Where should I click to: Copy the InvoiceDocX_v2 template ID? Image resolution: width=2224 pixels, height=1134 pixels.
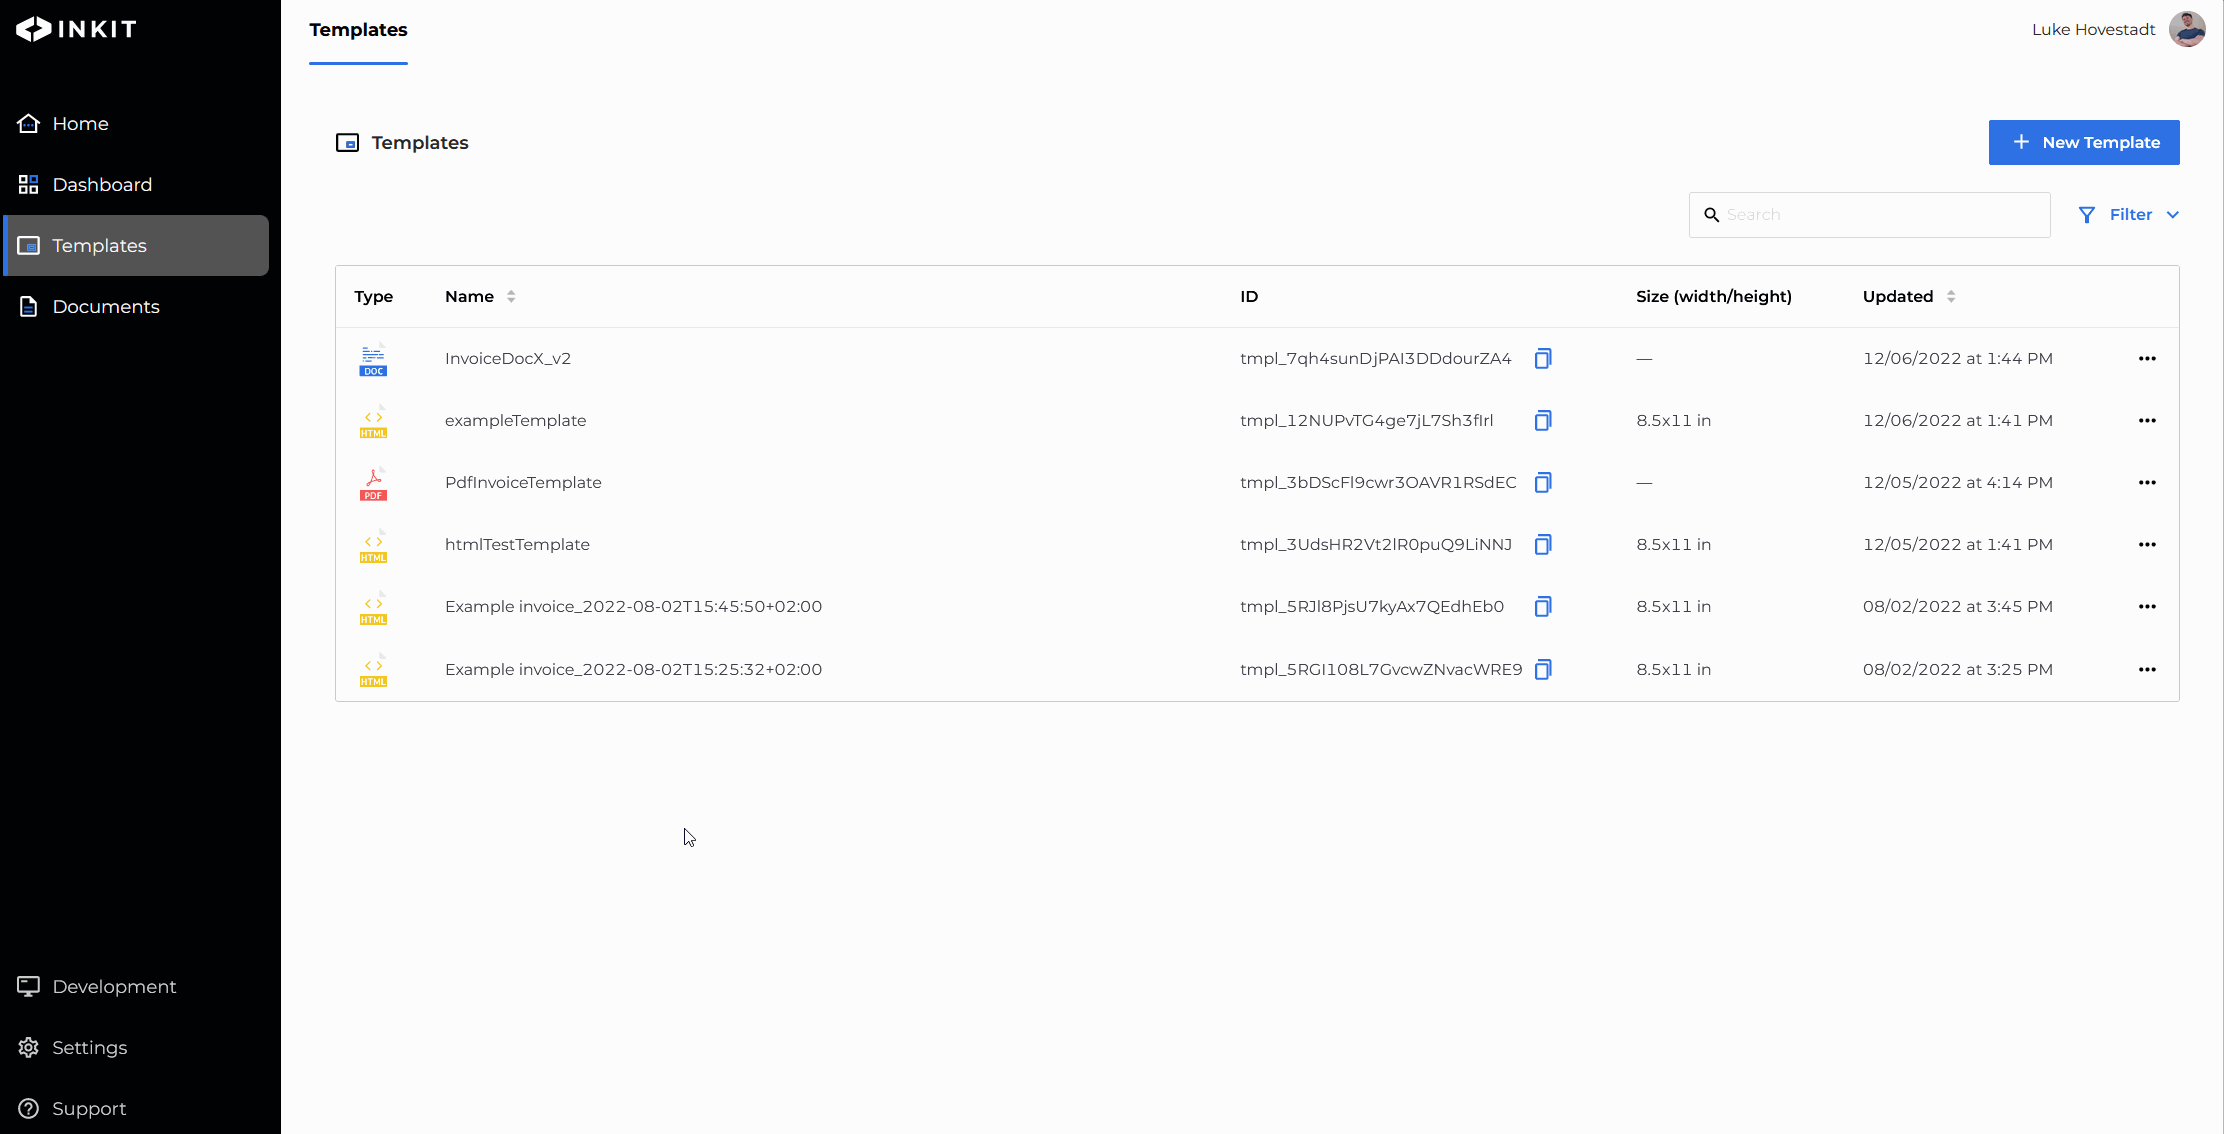click(1543, 358)
